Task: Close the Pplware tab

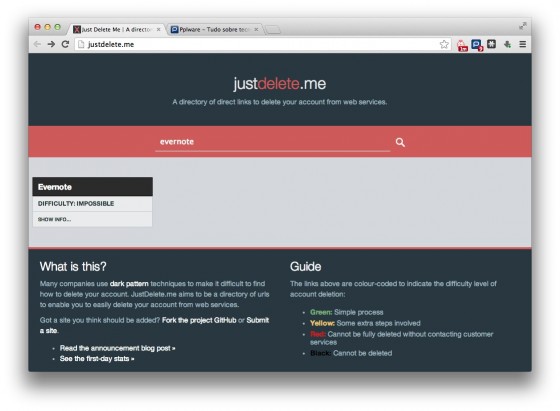Action: tap(256, 29)
